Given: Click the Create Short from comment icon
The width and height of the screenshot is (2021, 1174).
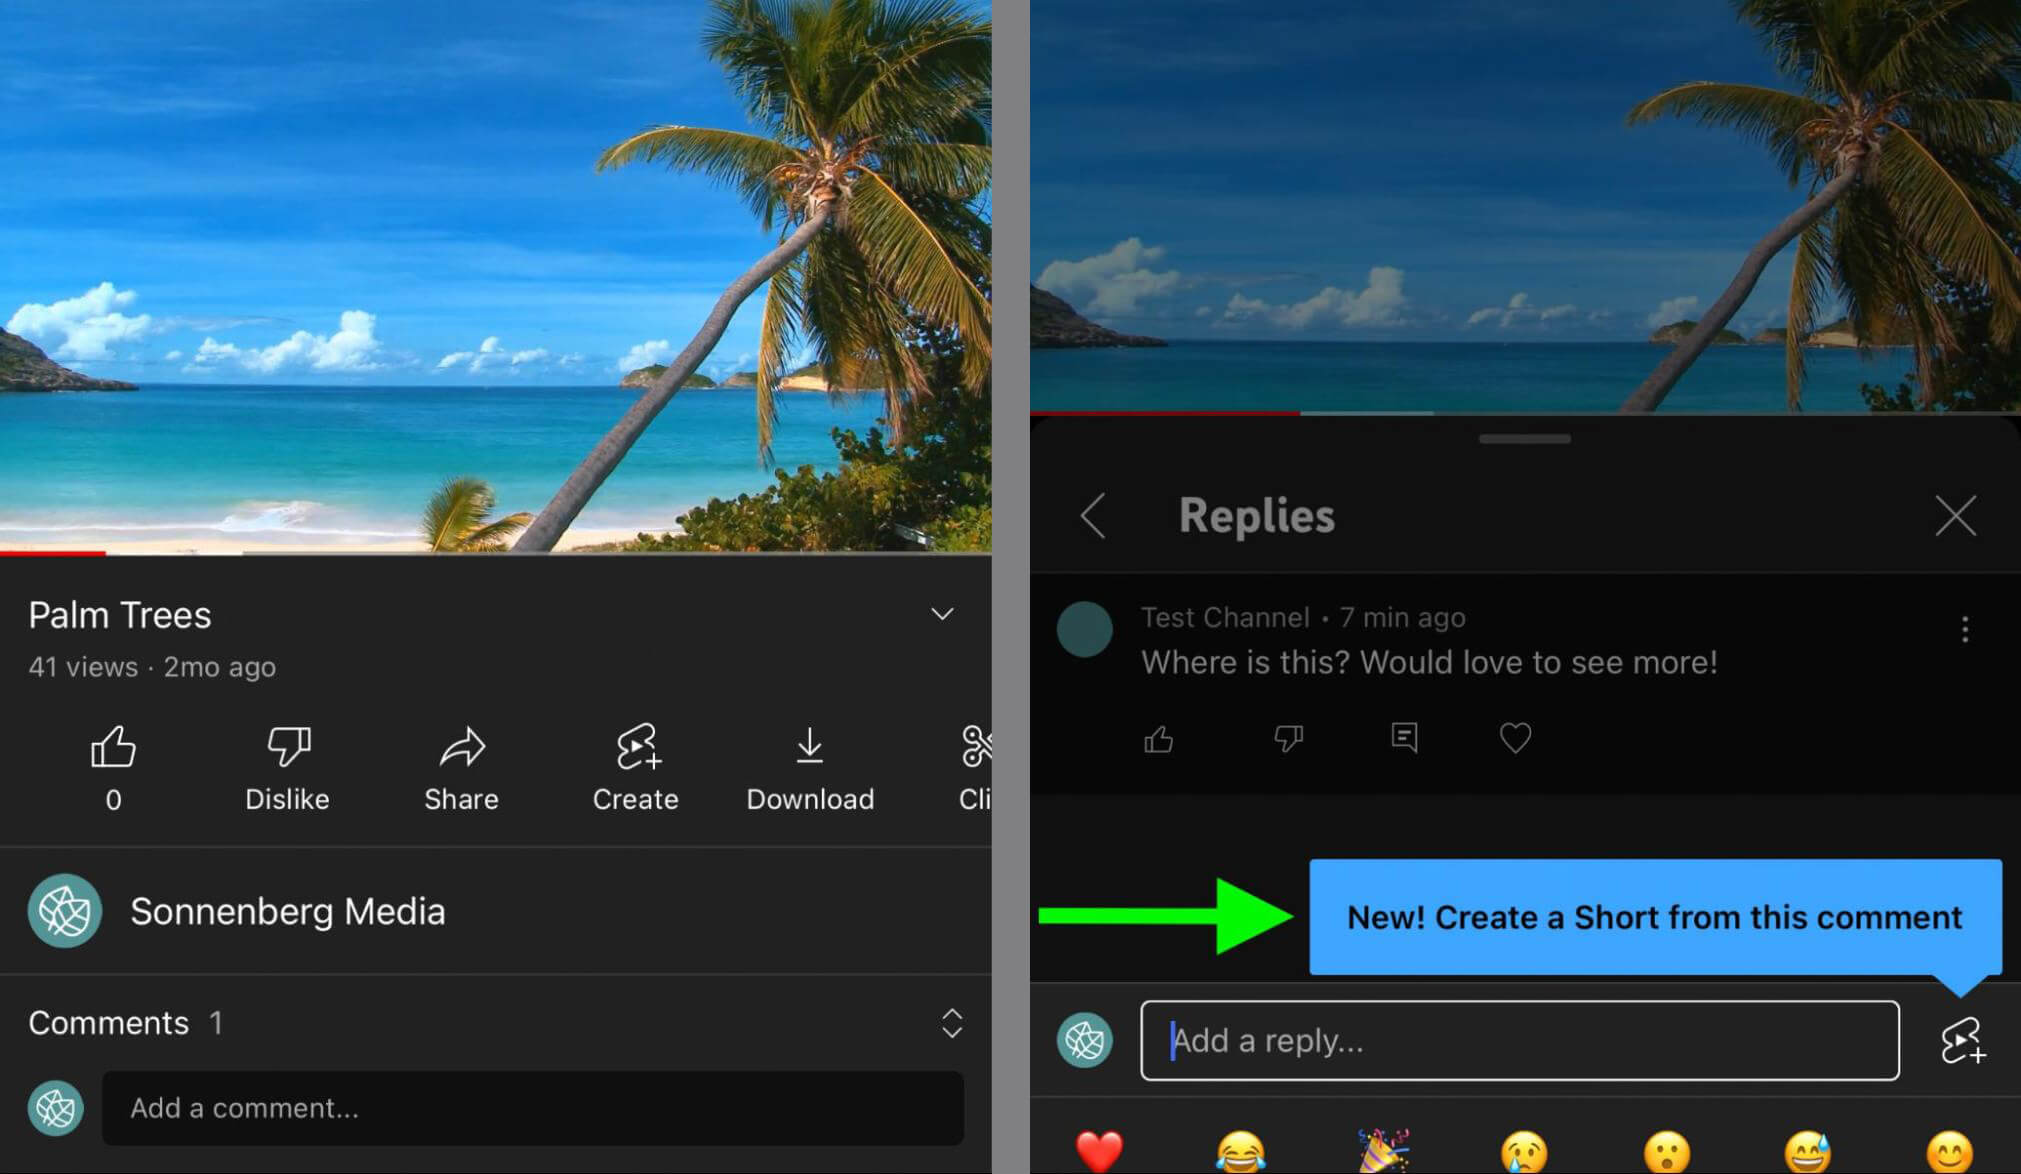Looking at the screenshot, I should click(x=1964, y=1041).
